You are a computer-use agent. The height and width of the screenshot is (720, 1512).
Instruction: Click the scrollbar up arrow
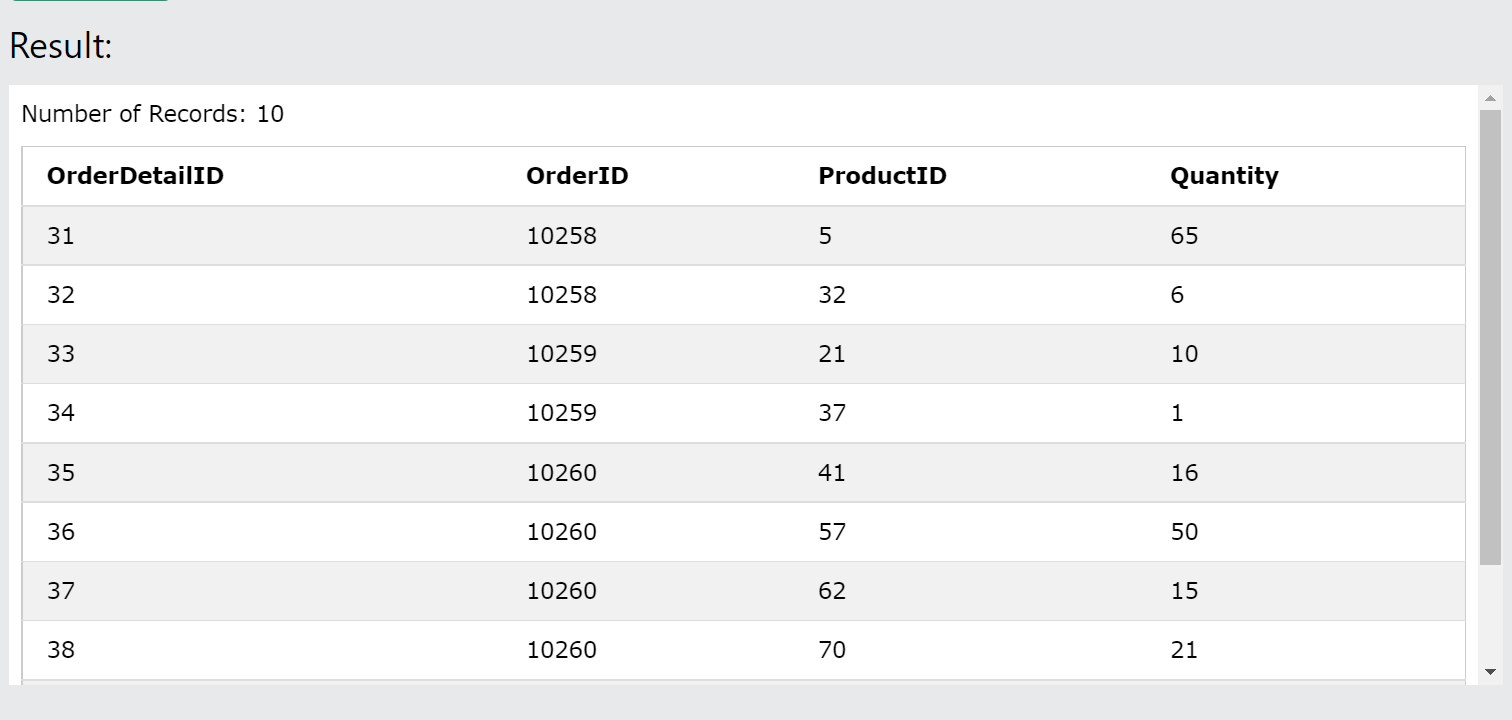(x=1490, y=98)
